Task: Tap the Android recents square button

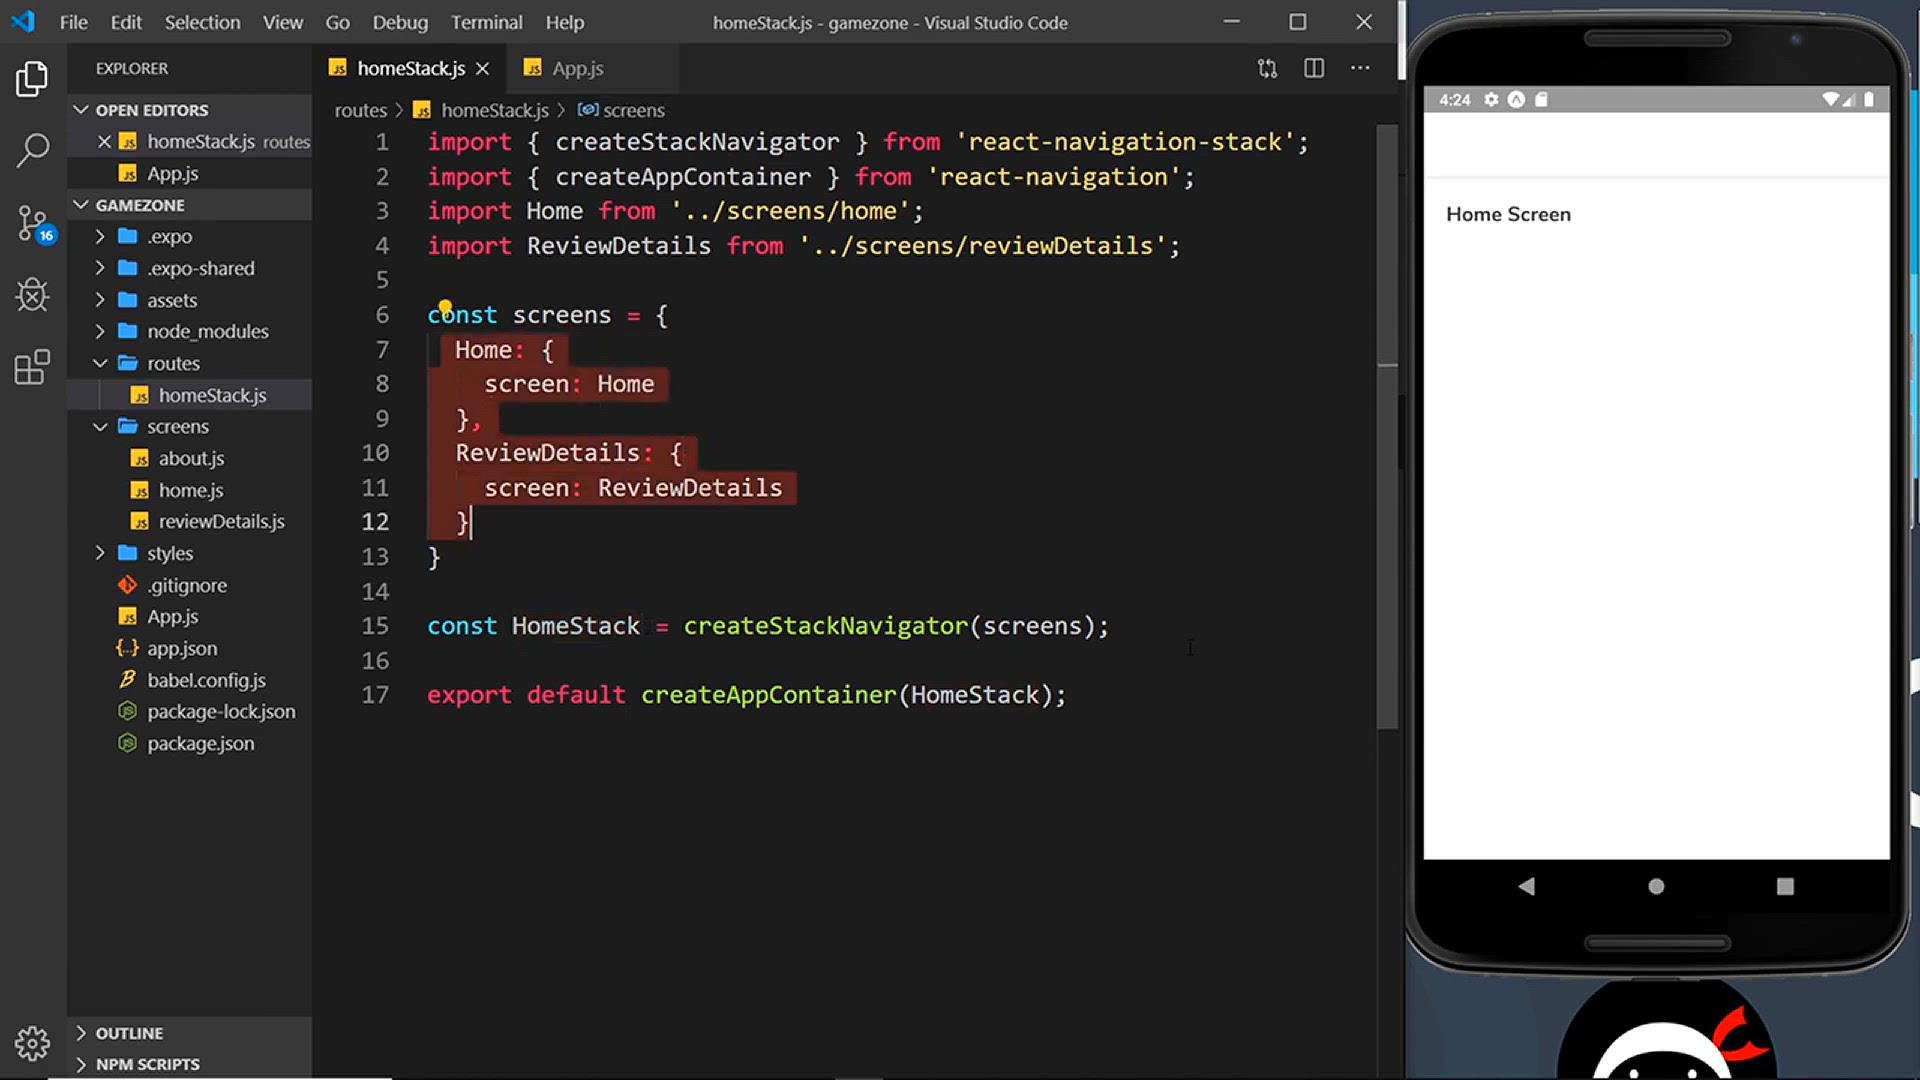Action: tap(1785, 886)
